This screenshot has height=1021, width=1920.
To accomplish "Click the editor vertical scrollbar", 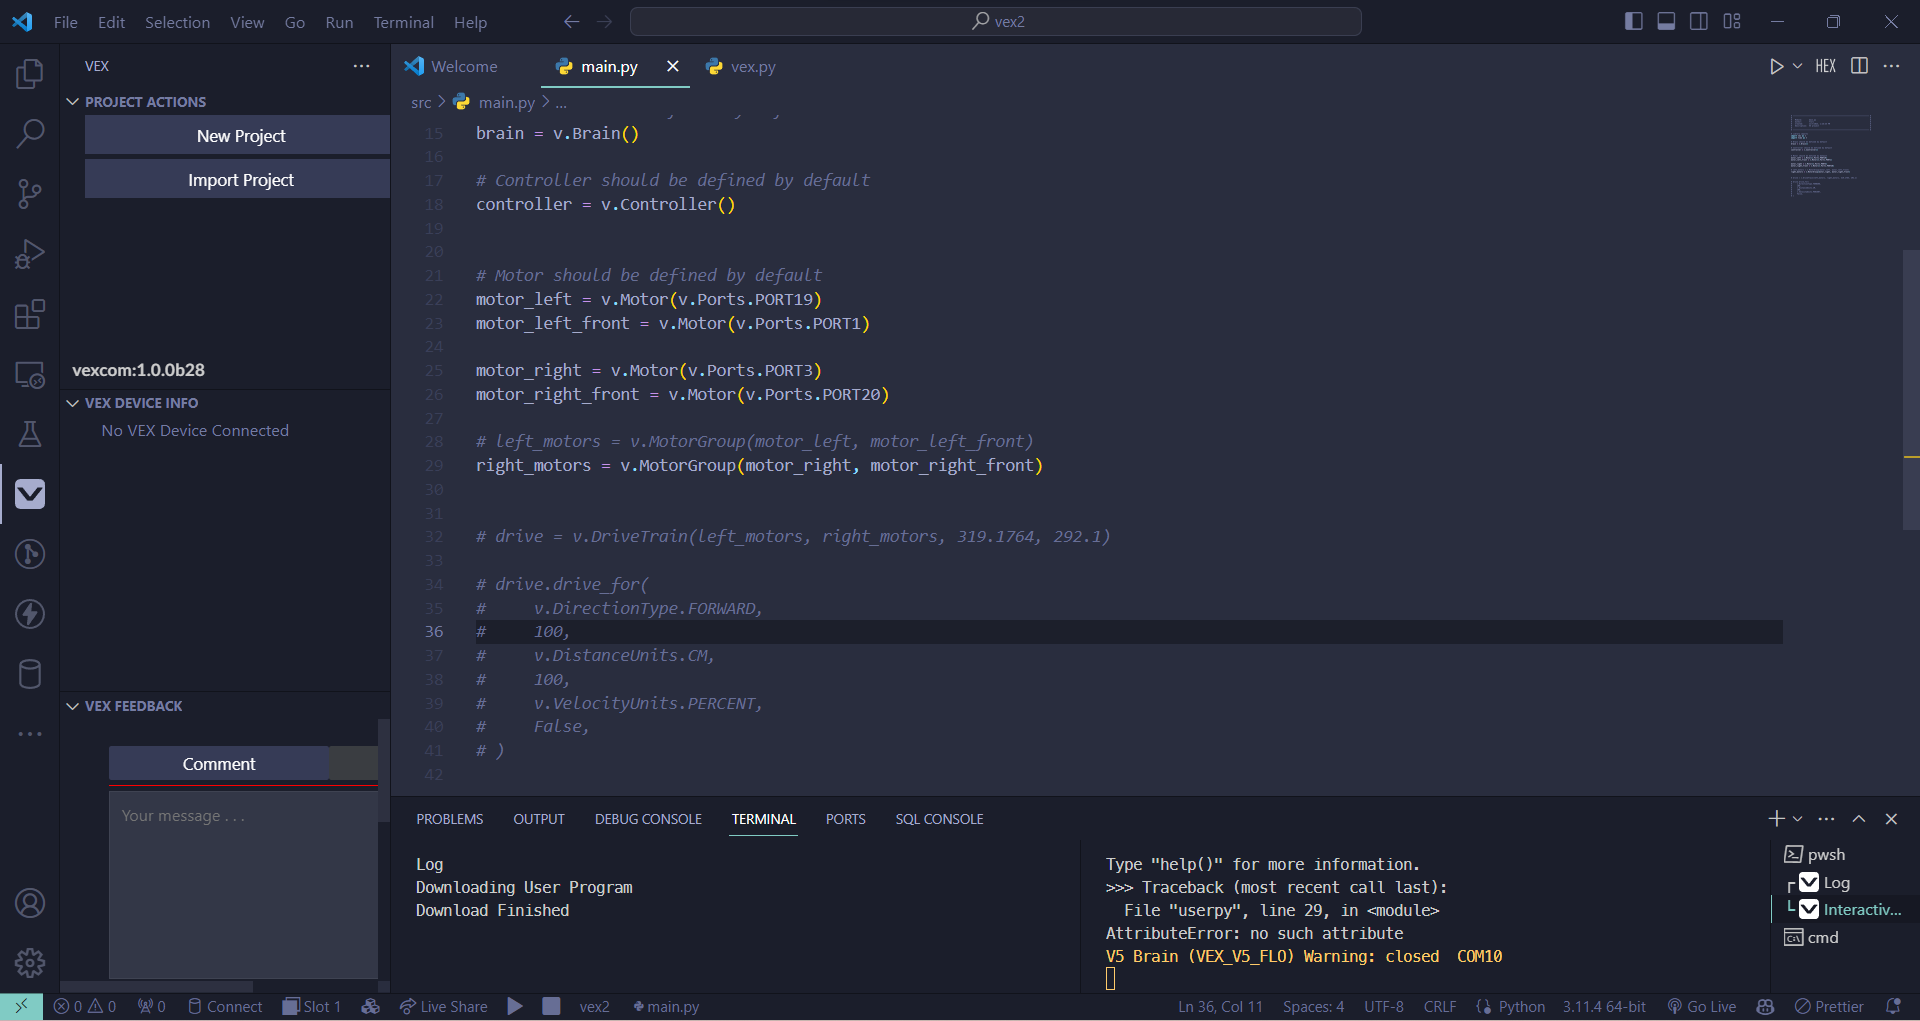I will (x=1911, y=390).
